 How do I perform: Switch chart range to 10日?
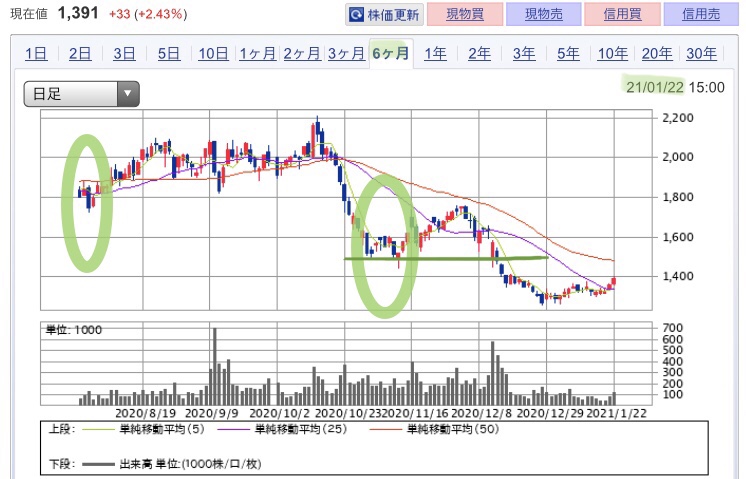pyautogui.click(x=213, y=53)
